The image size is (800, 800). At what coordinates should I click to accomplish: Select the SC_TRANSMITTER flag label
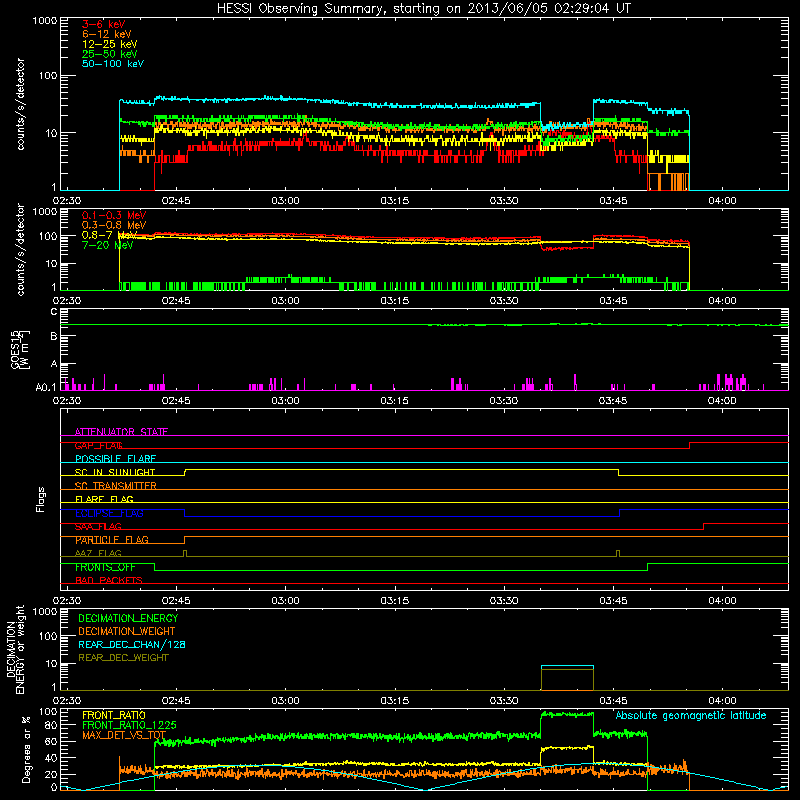(x=116, y=486)
